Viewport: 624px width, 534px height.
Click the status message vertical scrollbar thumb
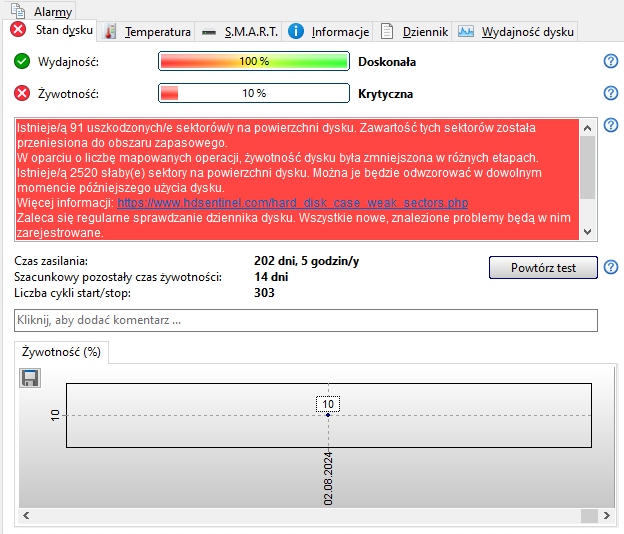click(x=587, y=168)
